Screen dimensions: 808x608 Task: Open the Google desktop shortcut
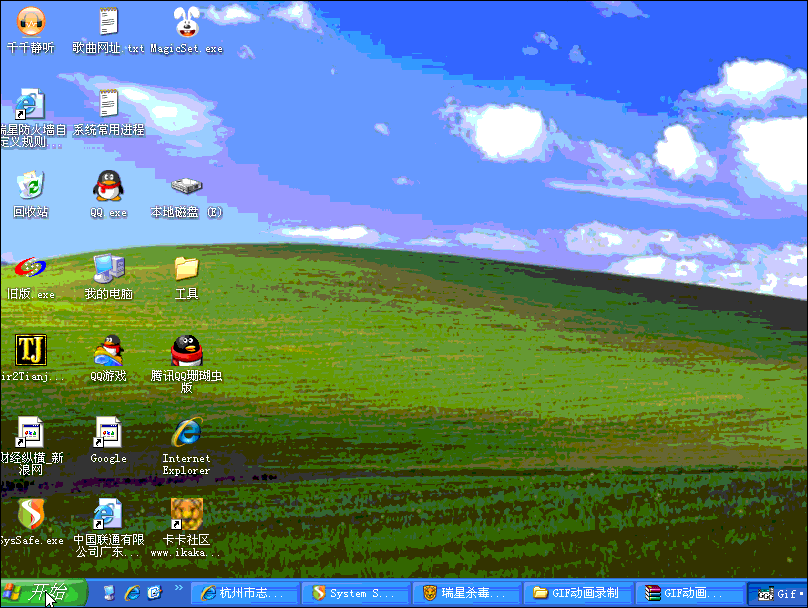tap(108, 432)
